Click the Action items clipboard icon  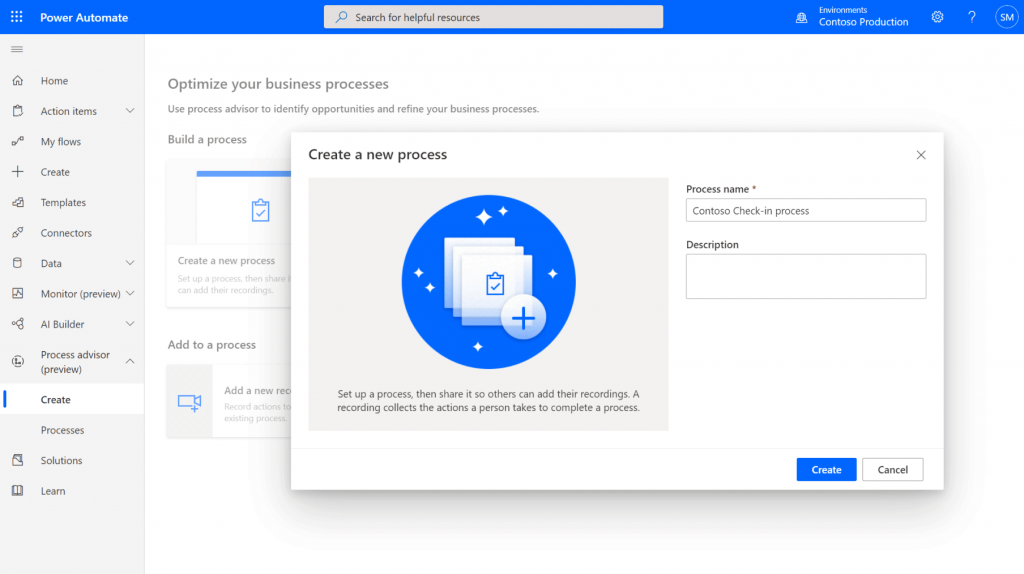[18, 110]
